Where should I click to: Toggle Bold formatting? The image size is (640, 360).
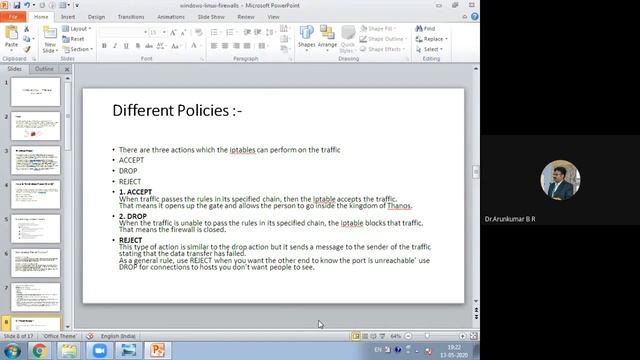104,46
